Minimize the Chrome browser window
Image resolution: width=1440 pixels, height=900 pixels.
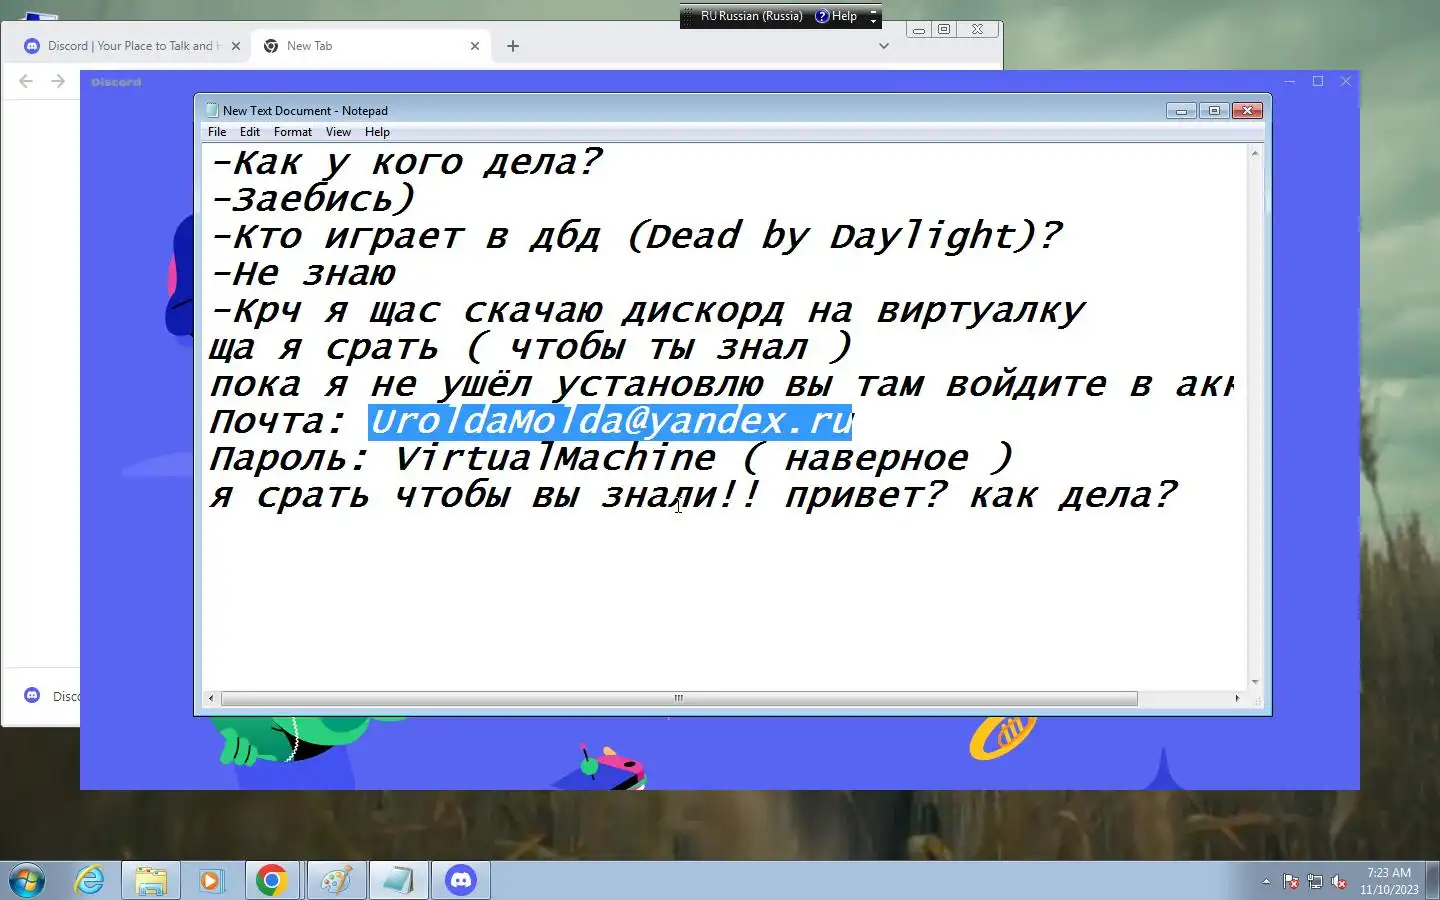tap(919, 29)
